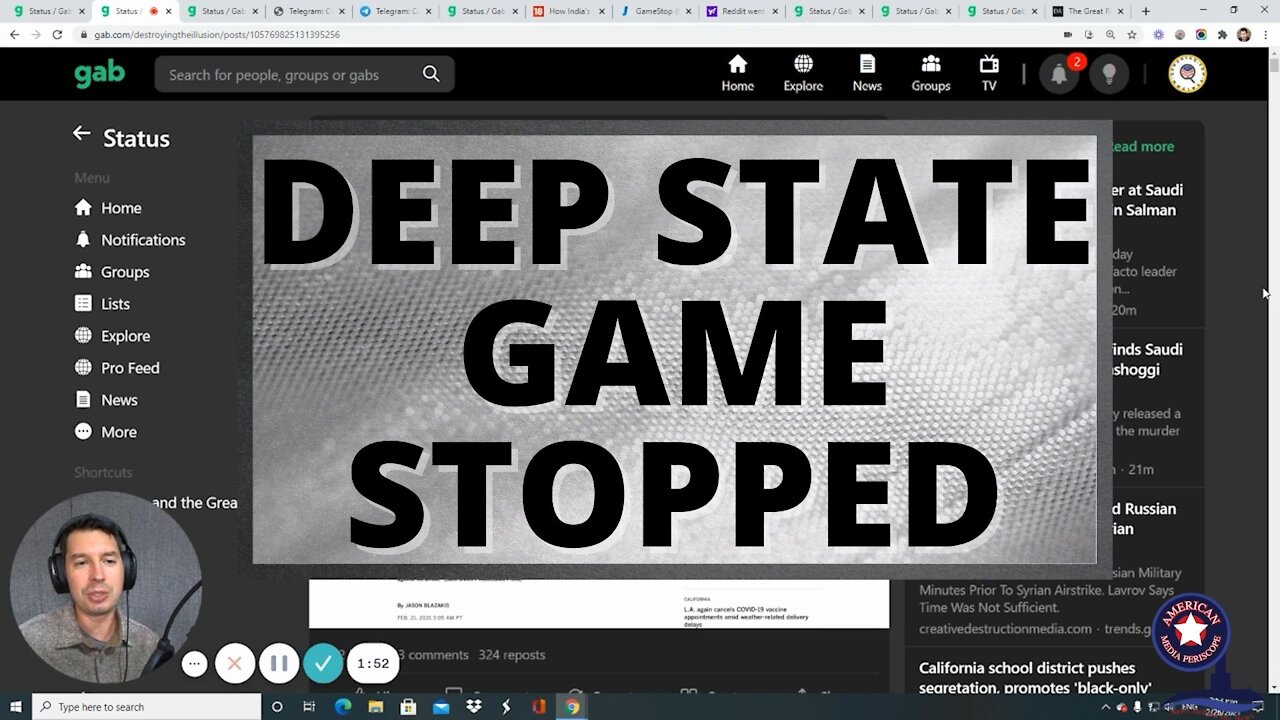Screen dimensions: 1280x720
Task: Click the browser back arrow
Action: point(14,34)
